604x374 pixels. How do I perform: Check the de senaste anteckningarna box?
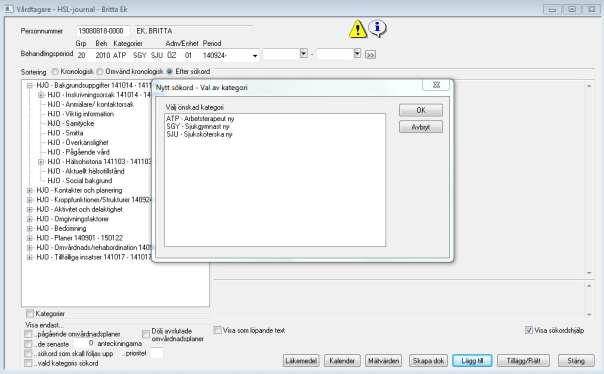click(28, 344)
